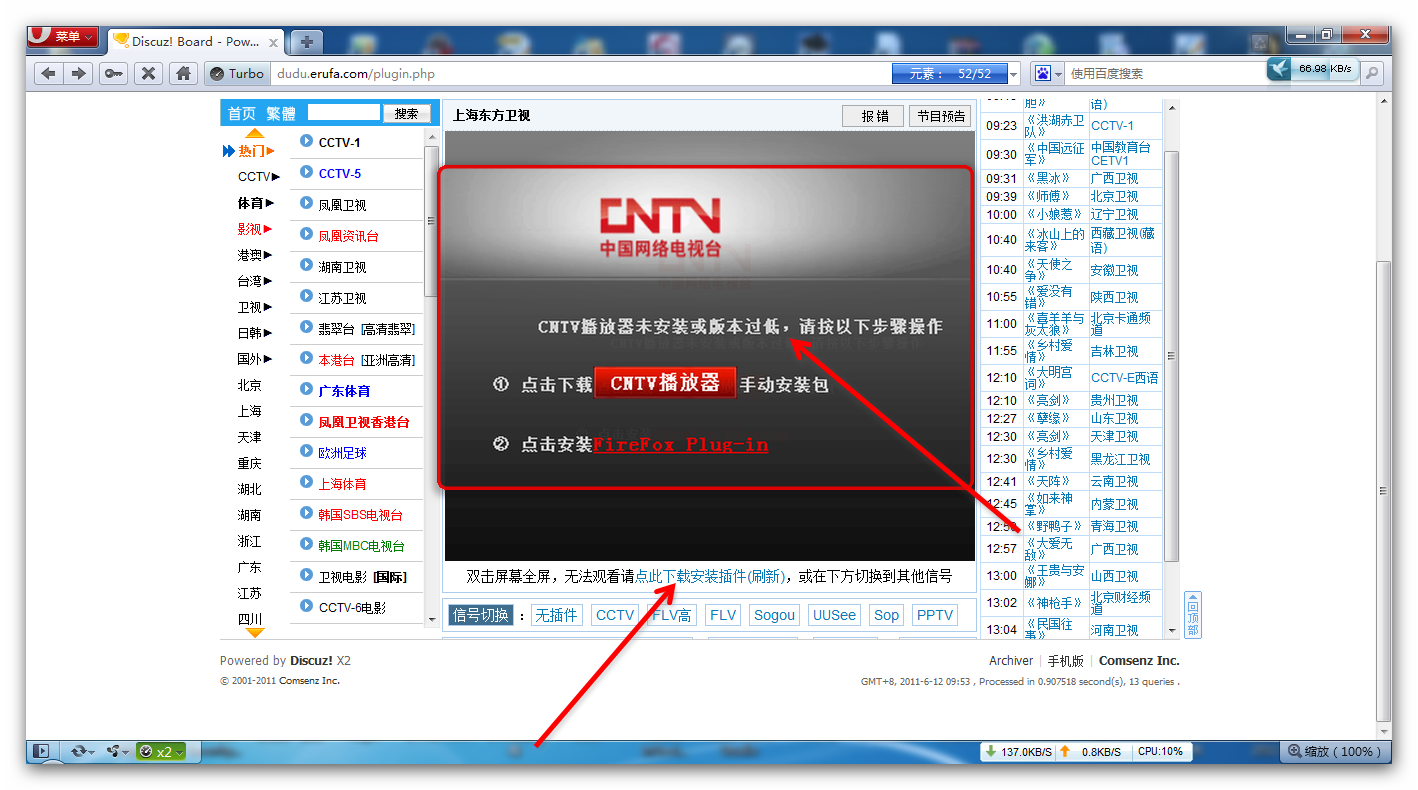Play the 上海体育 channel
Screen dimensions: 1418x790
click(x=342, y=484)
